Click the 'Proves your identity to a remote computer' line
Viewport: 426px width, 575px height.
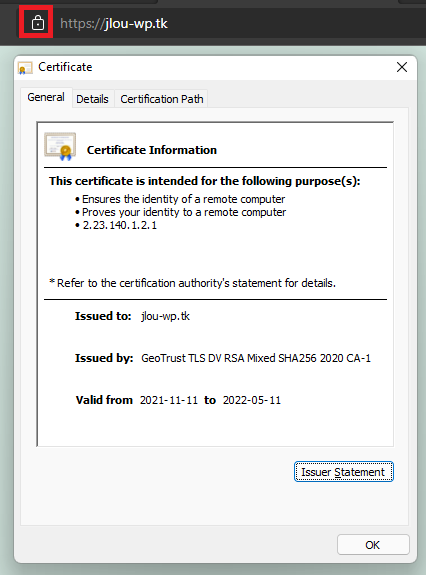[184, 212]
